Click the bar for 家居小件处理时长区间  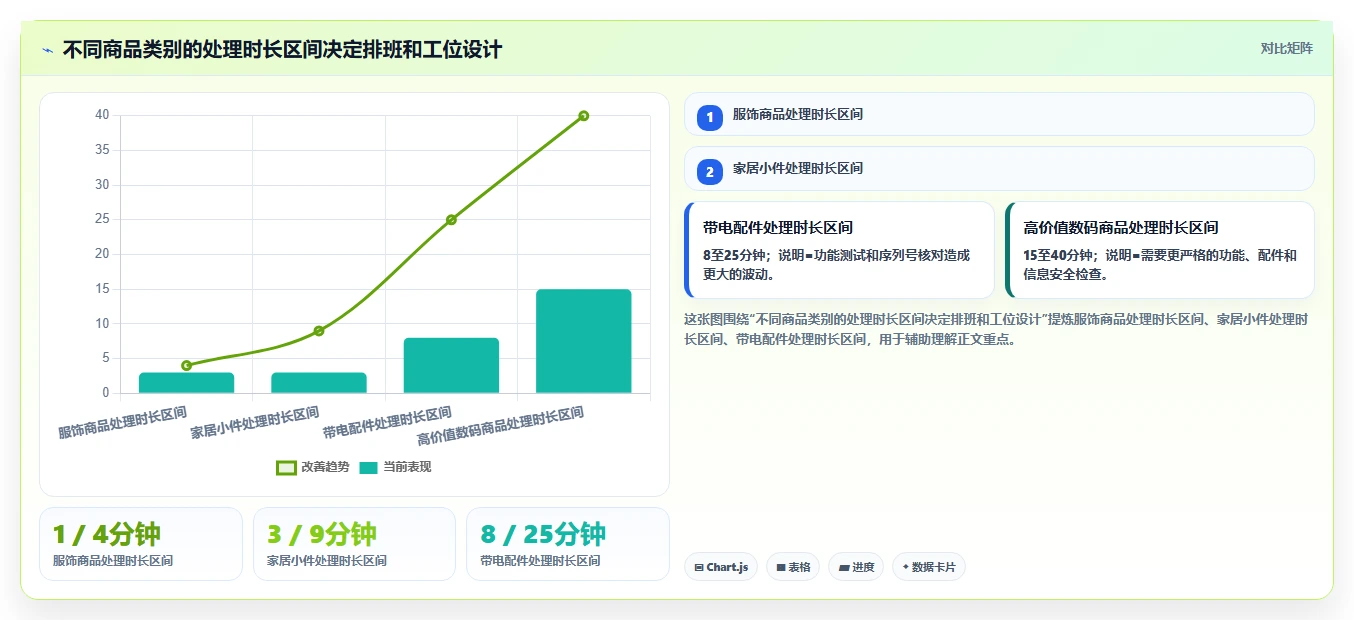[319, 383]
